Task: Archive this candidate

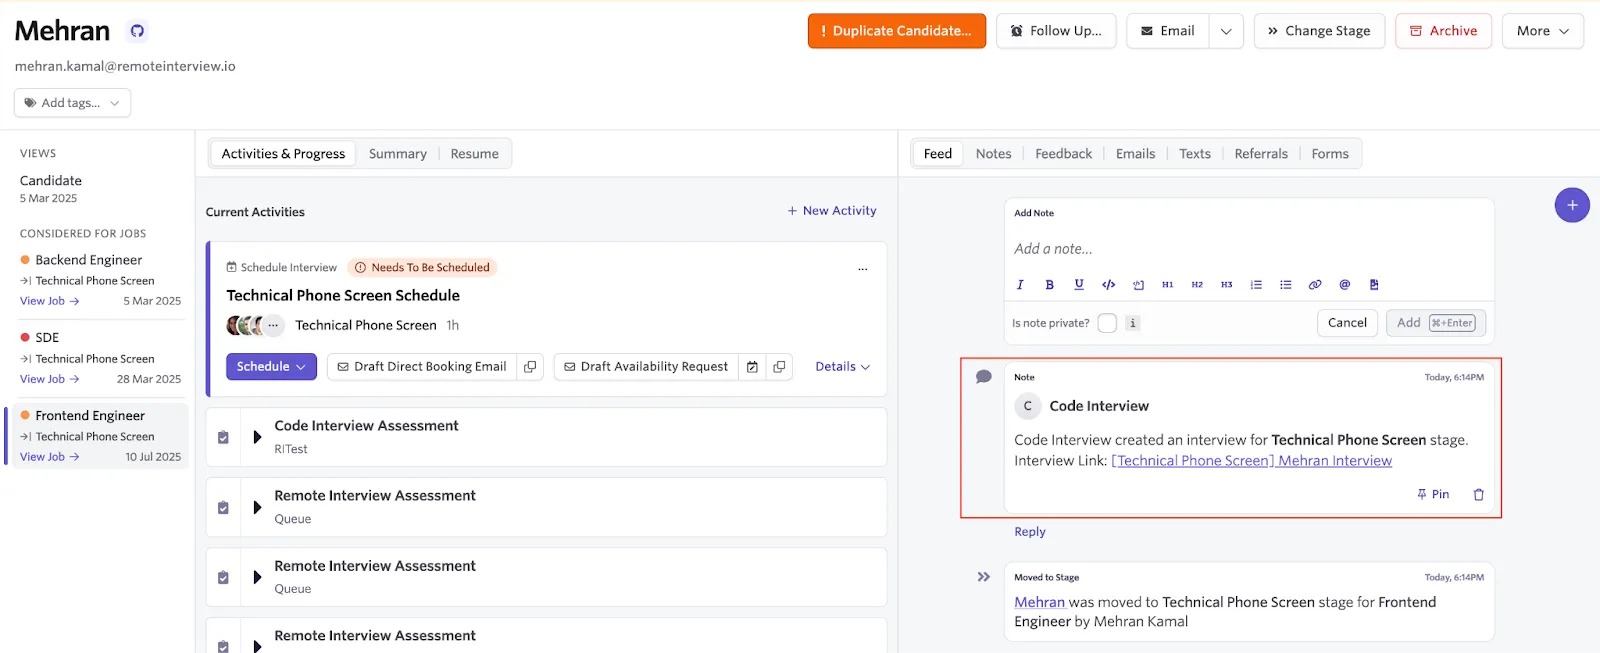Action: tap(1443, 31)
